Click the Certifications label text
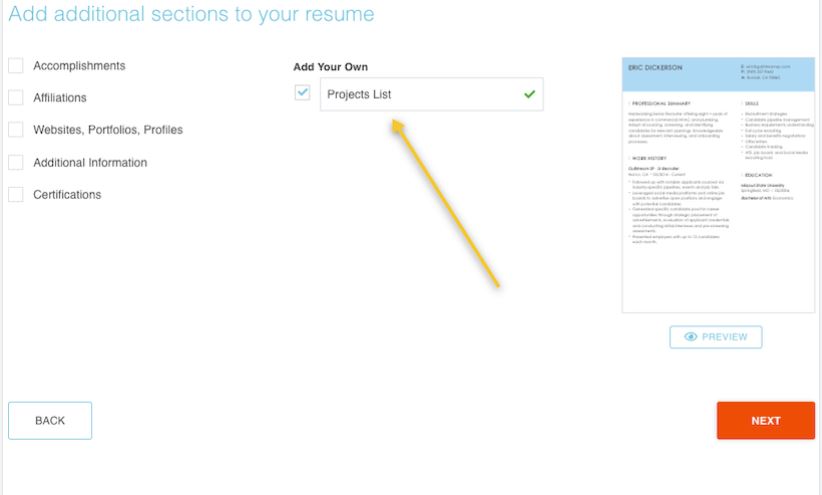The width and height of the screenshot is (822, 495). tap(67, 195)
